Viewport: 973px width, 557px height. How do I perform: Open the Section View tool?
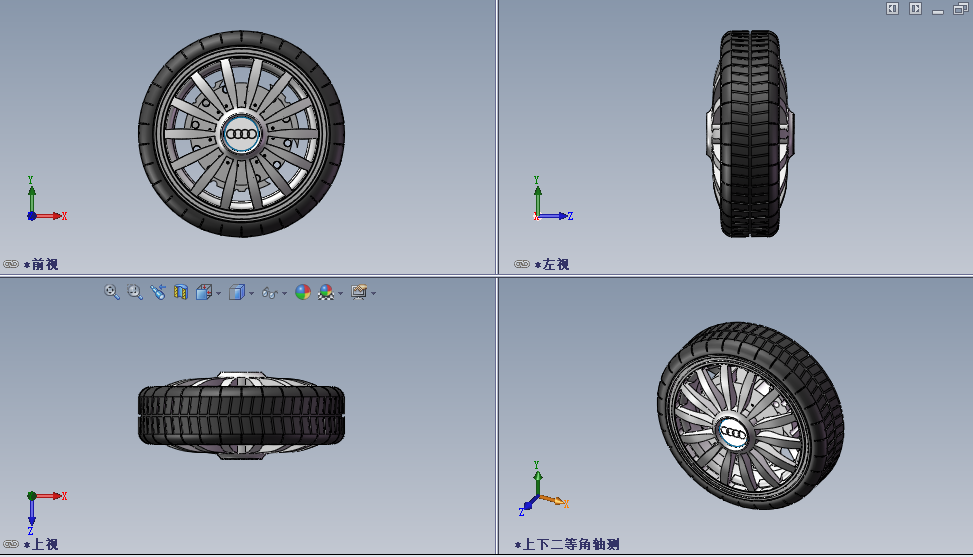181,292
